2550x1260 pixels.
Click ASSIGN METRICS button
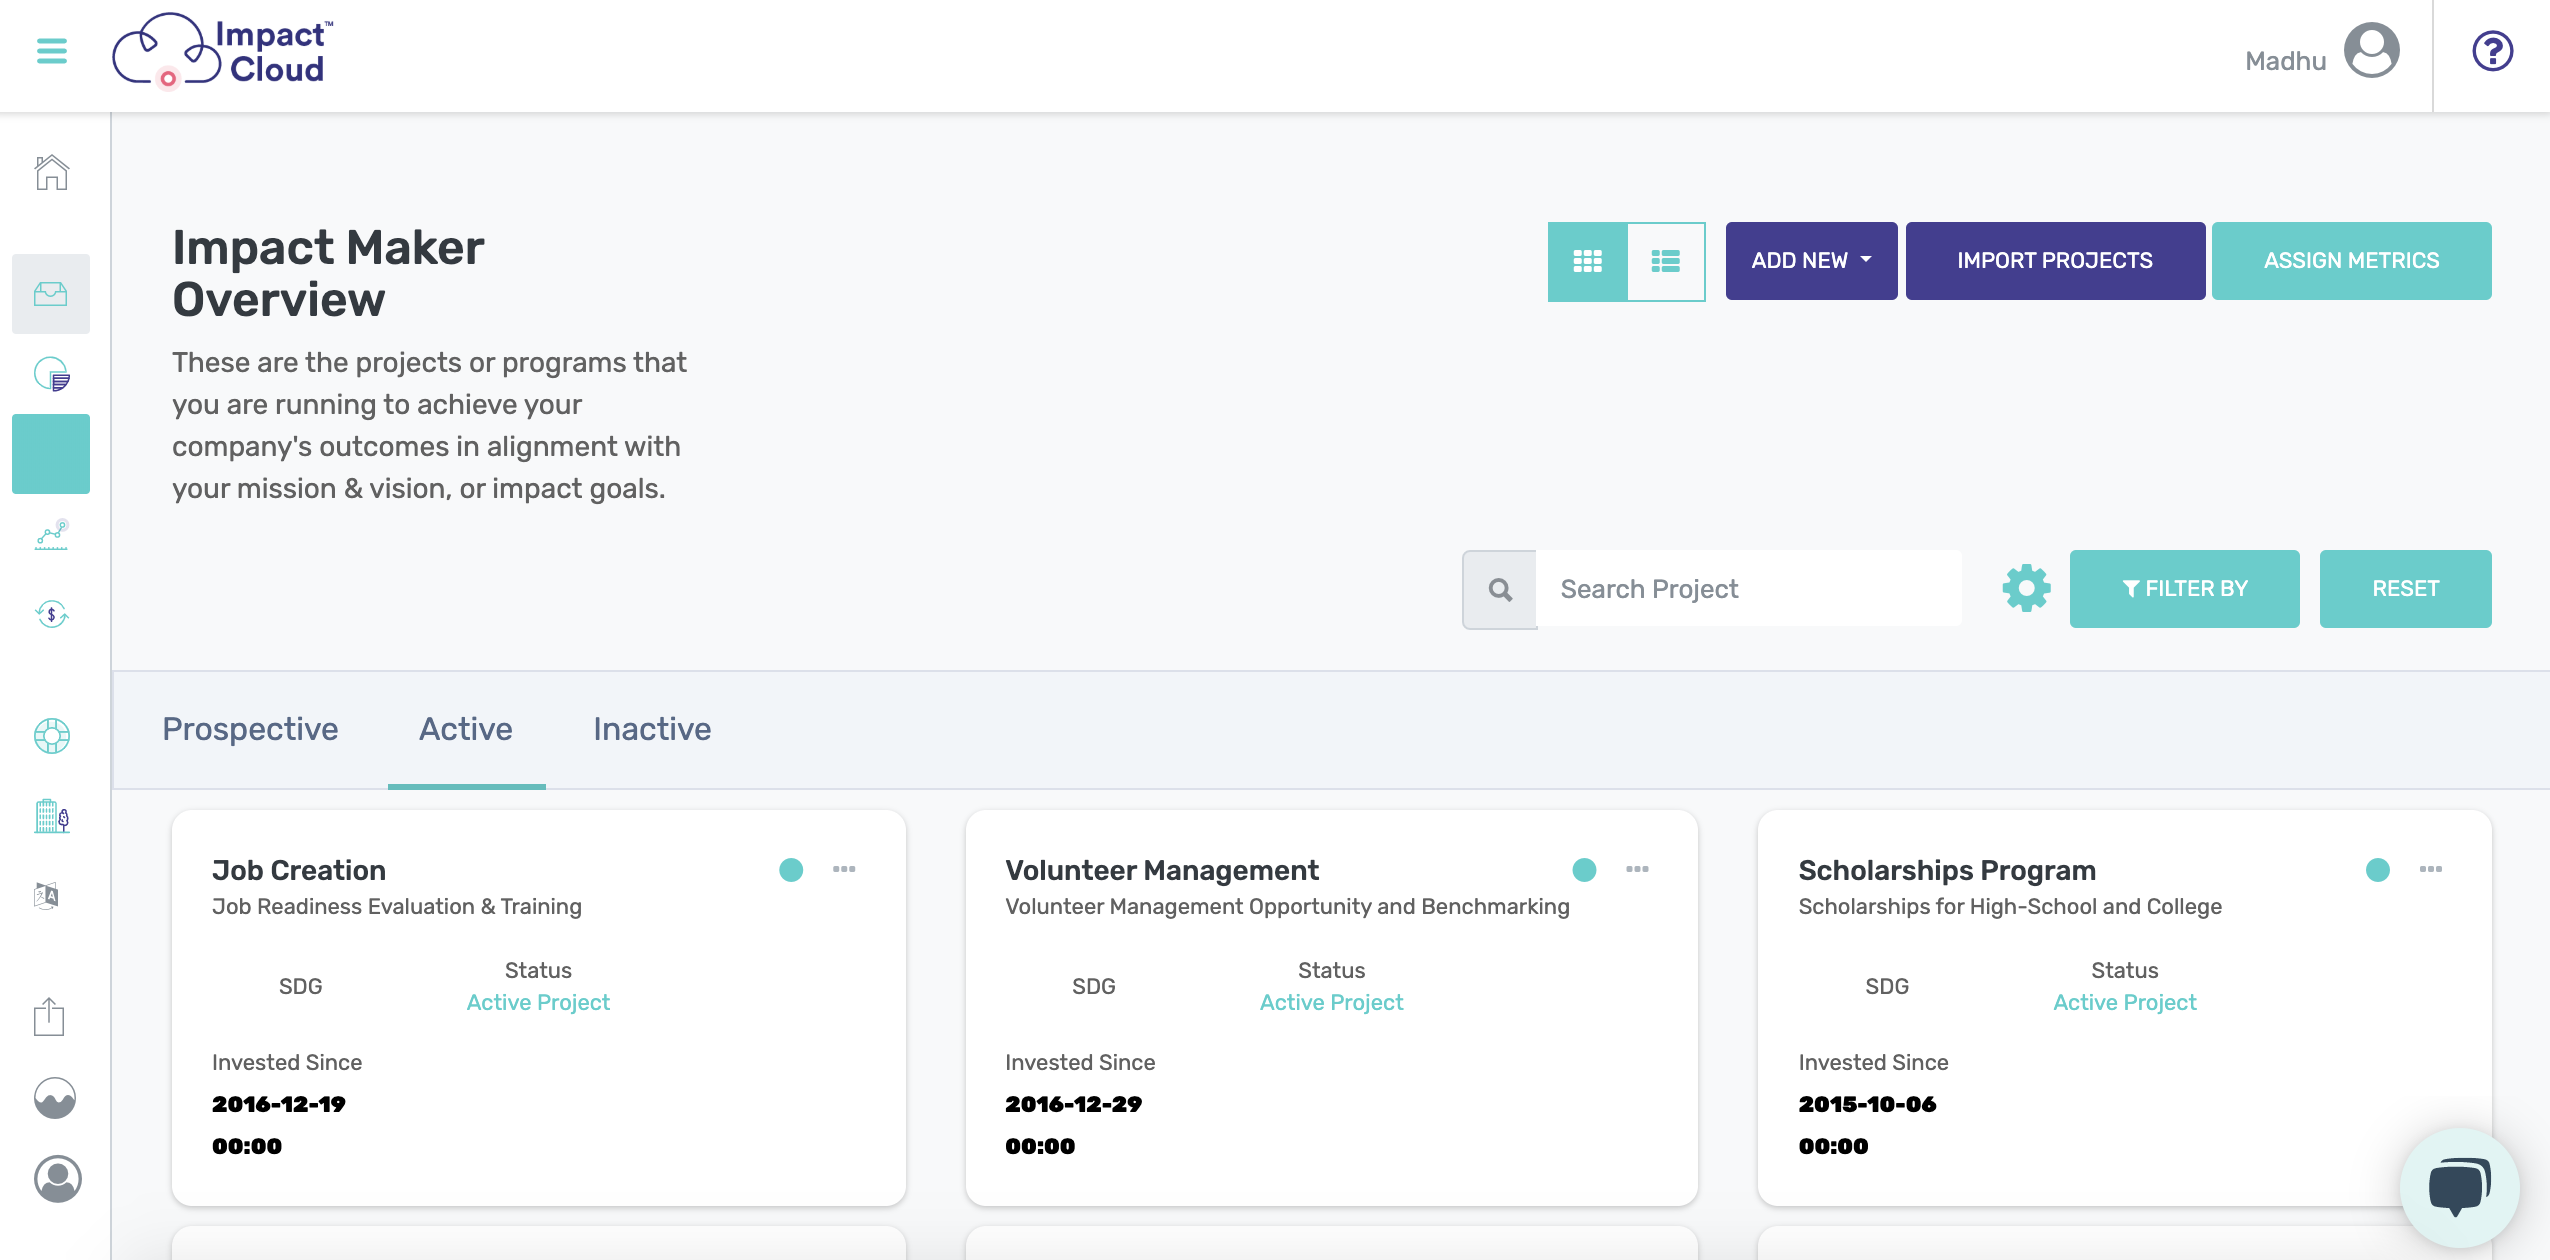click(2351, 261)
